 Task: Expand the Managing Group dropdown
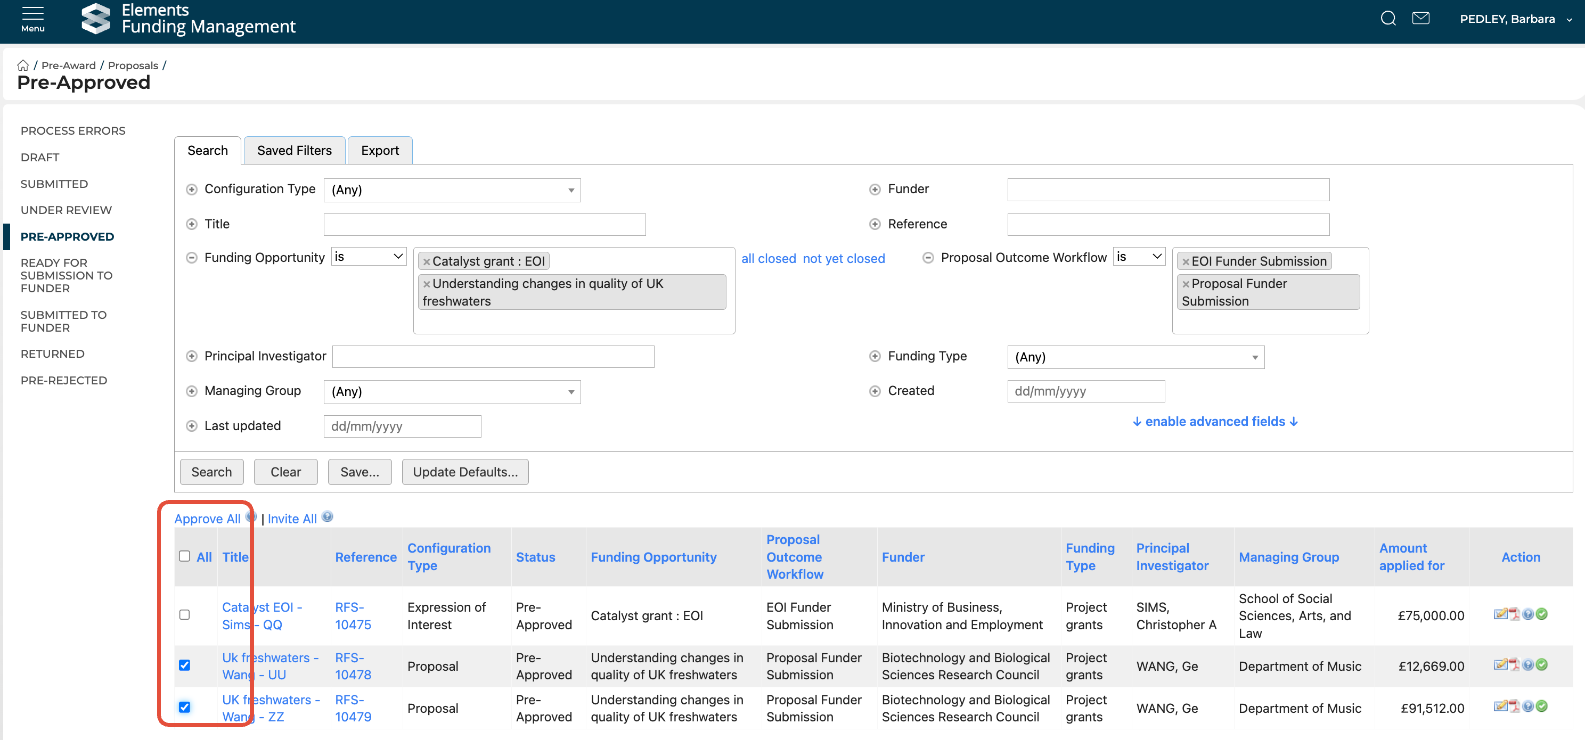pyautogui.click(x=452, y=392)
